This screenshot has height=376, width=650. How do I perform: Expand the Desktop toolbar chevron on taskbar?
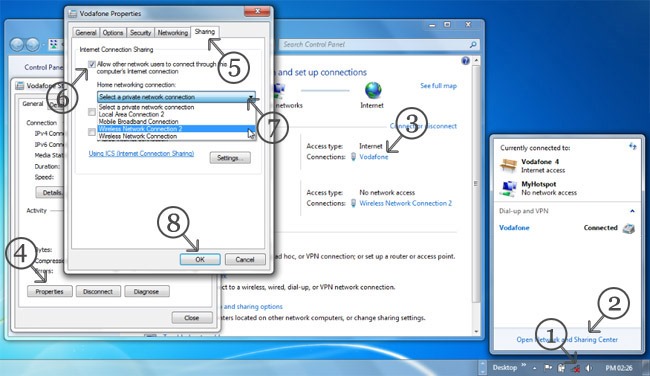[524, 365]
